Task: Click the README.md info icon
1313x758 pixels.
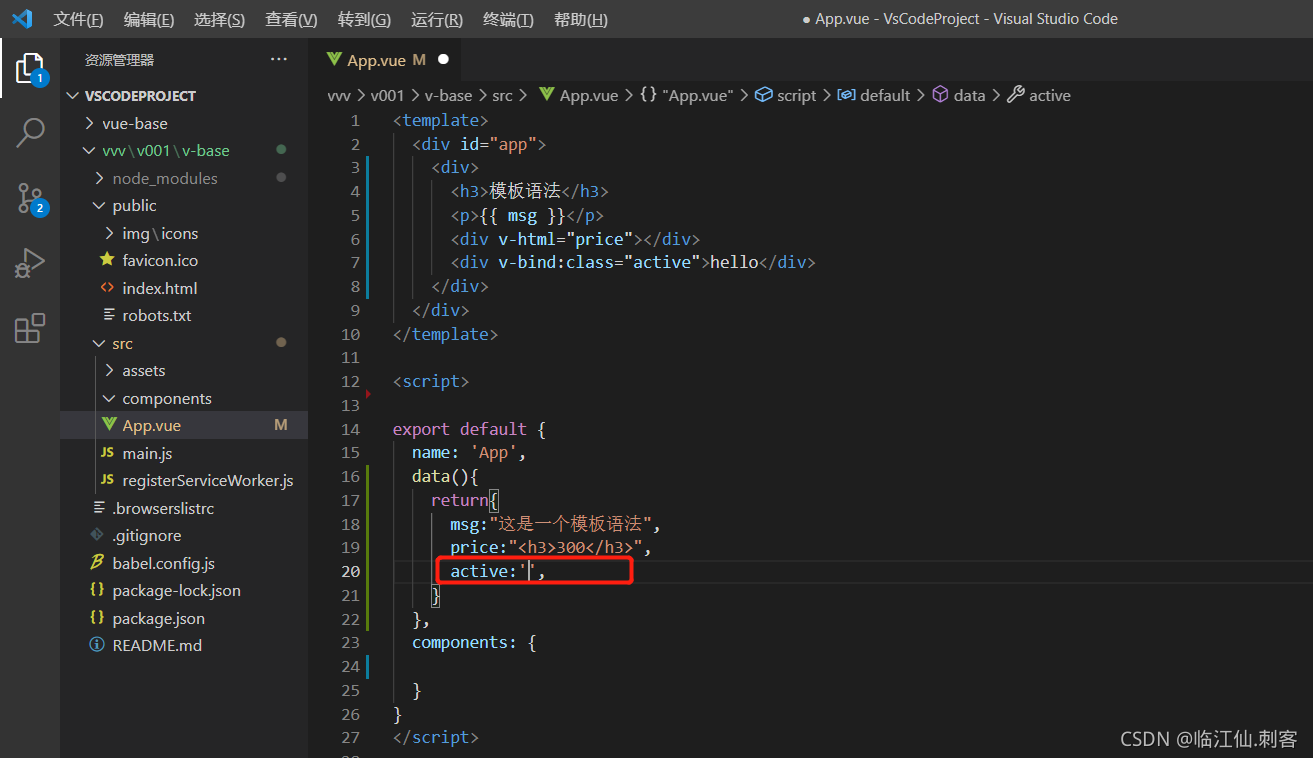Action: tap(97, 645)
